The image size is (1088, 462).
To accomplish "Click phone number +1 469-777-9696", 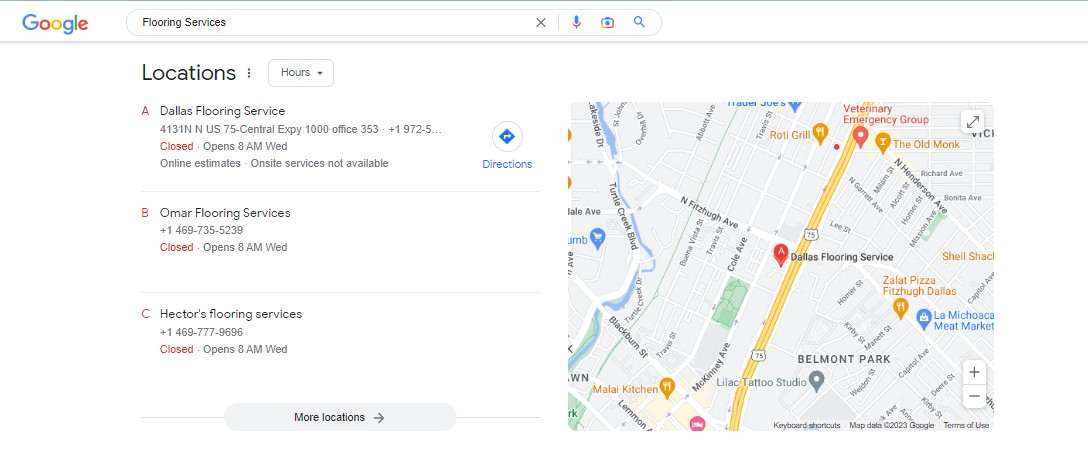I will click(x=201, y=332).
